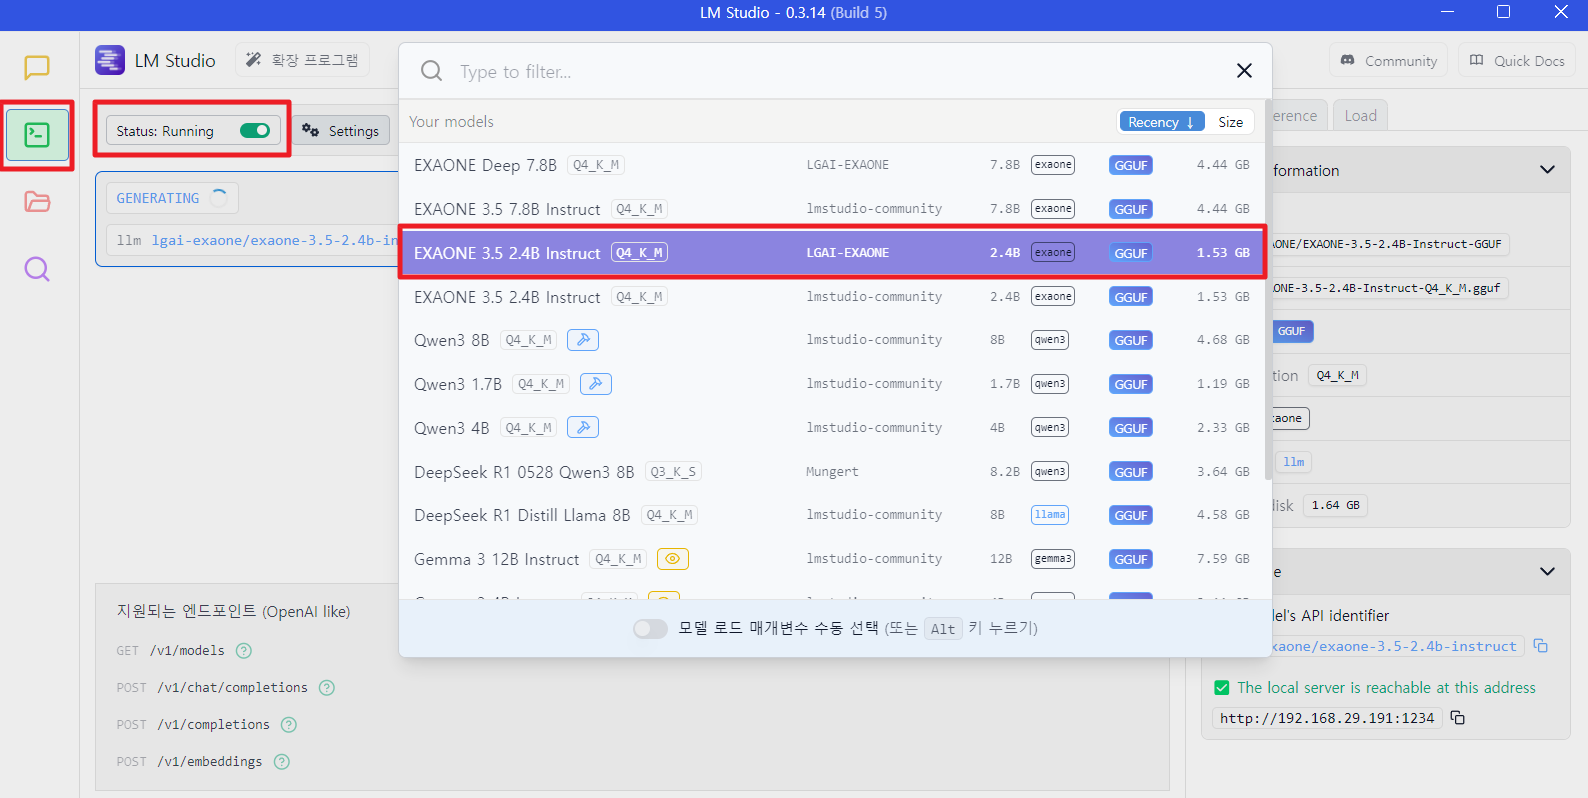
Task: Select highlighted LGAI-EXAONE 2.4B Instruct model
Action: click(x=832, y=253)
